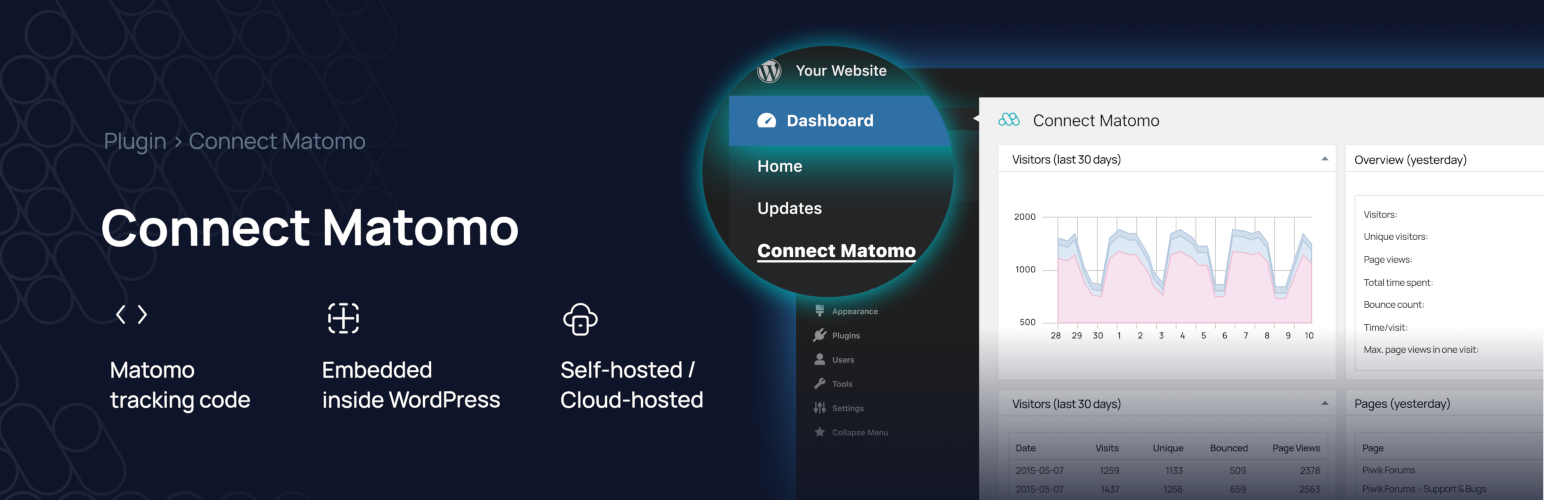Click the Time/visit: row
Viewport: 1544px width, 500px height.
(x=1388, y=328)
